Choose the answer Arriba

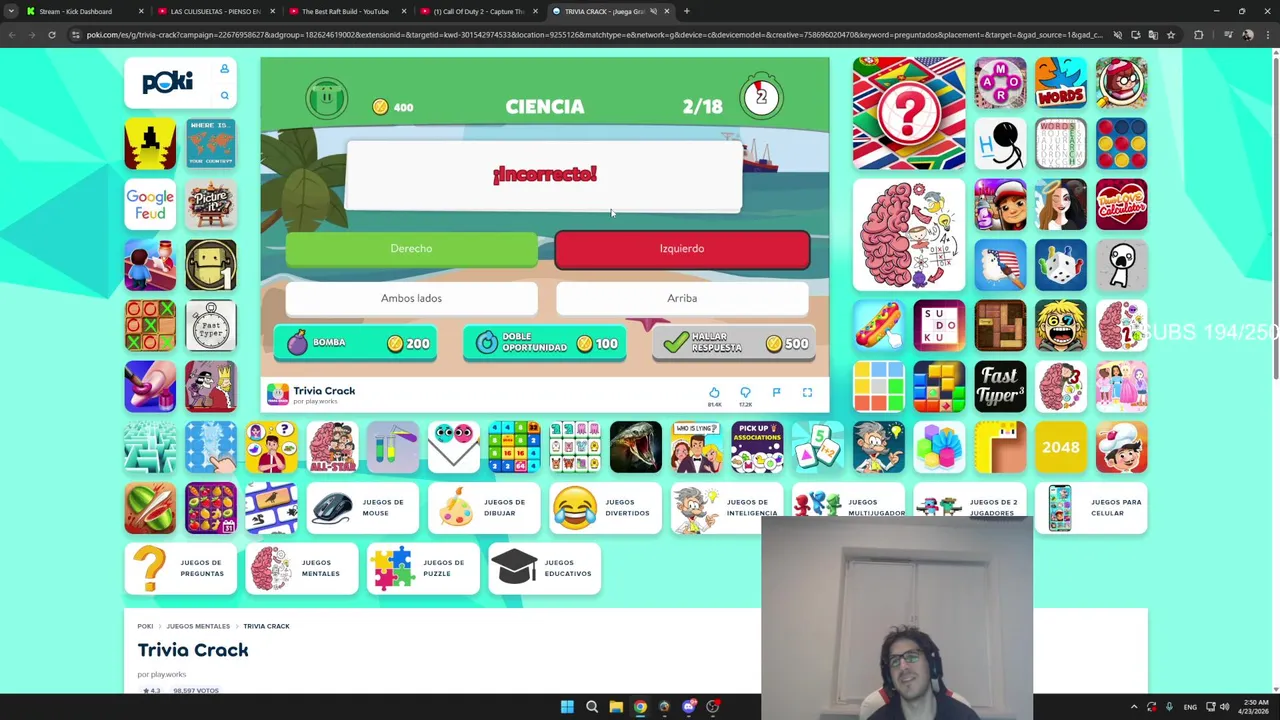point(682,298)
